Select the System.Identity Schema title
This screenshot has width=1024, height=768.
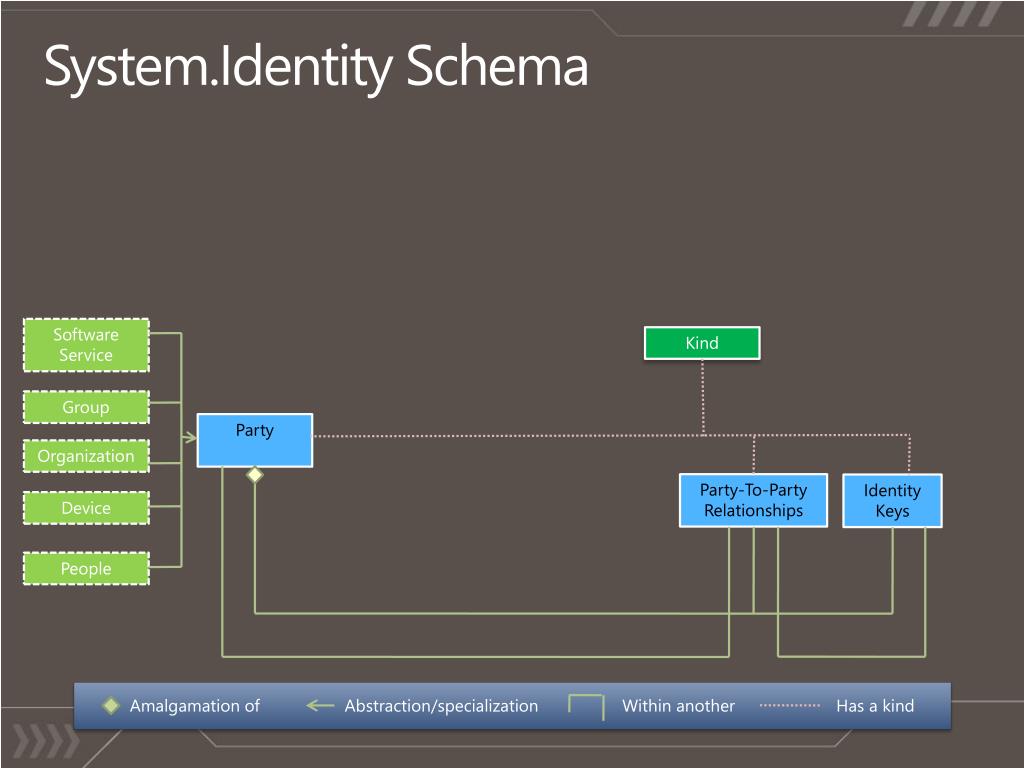[316, 67]
